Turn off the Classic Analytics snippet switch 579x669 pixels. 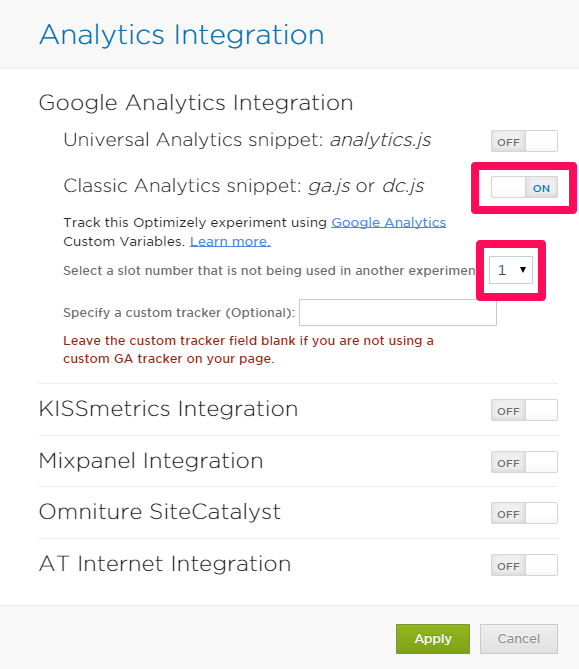coord(524,187)
